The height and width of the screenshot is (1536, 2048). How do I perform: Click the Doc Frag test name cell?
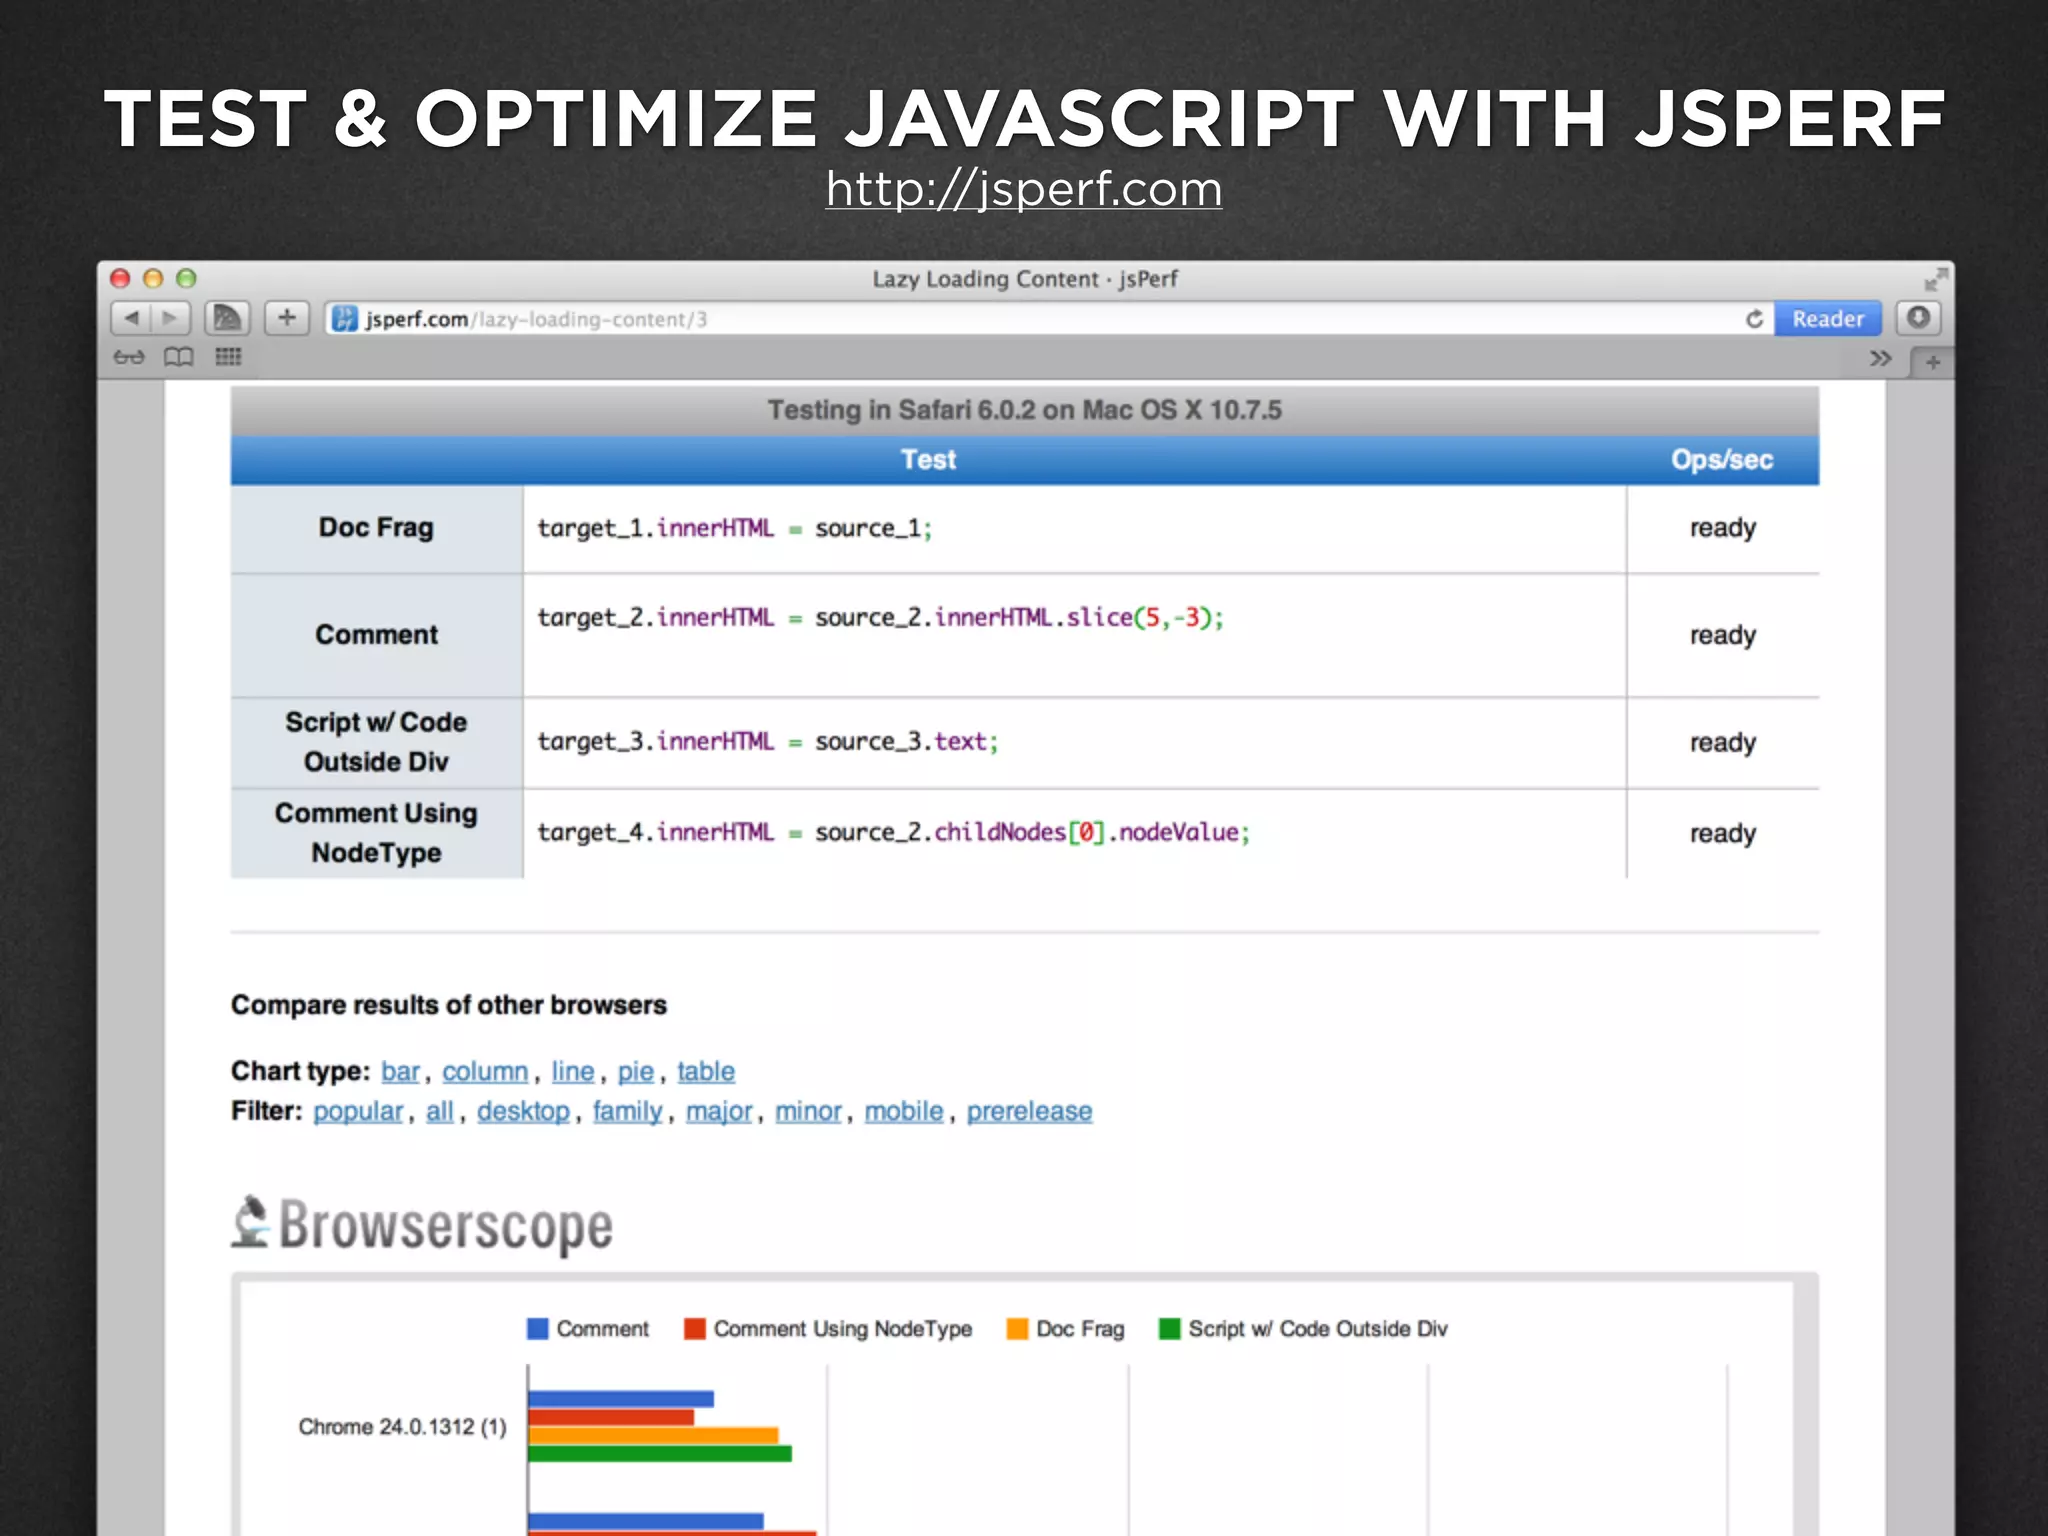point(376,528)
